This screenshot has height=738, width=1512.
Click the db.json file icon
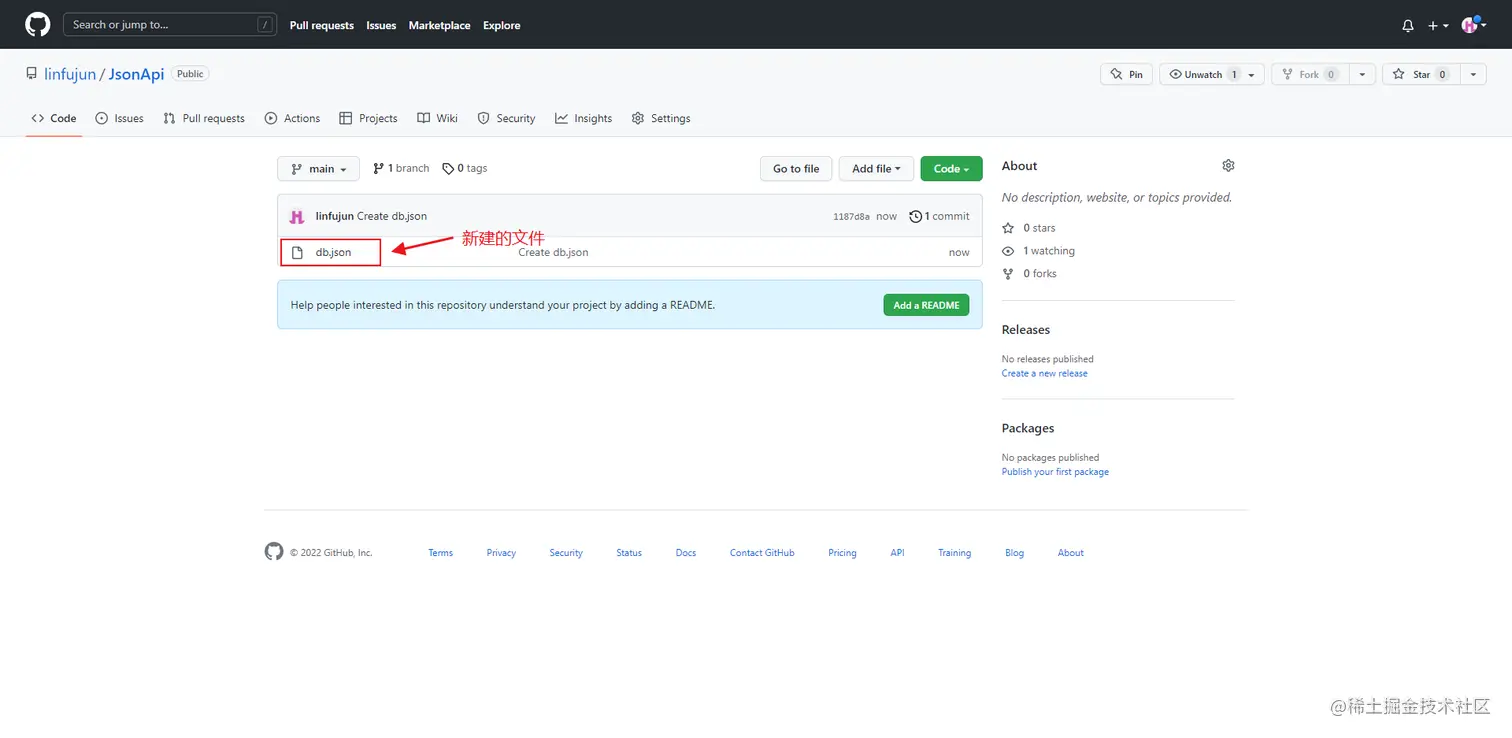(298, 252)
